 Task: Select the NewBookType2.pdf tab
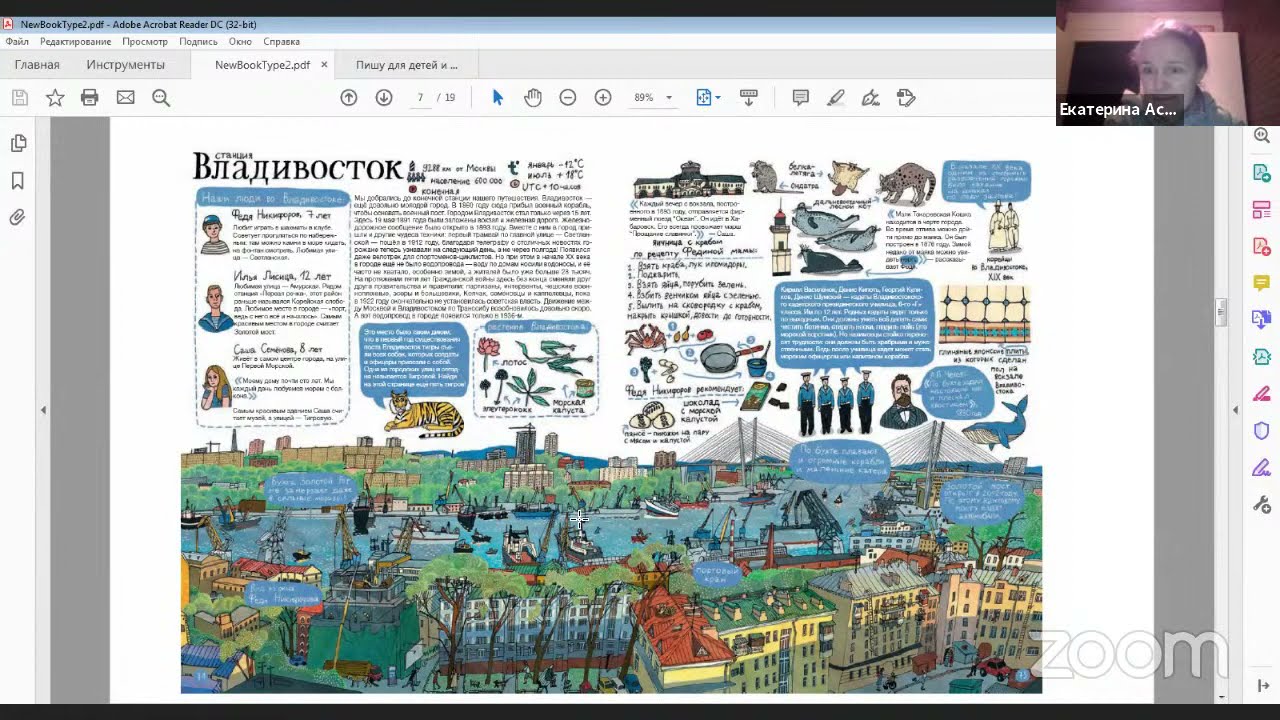coord(262,65)
